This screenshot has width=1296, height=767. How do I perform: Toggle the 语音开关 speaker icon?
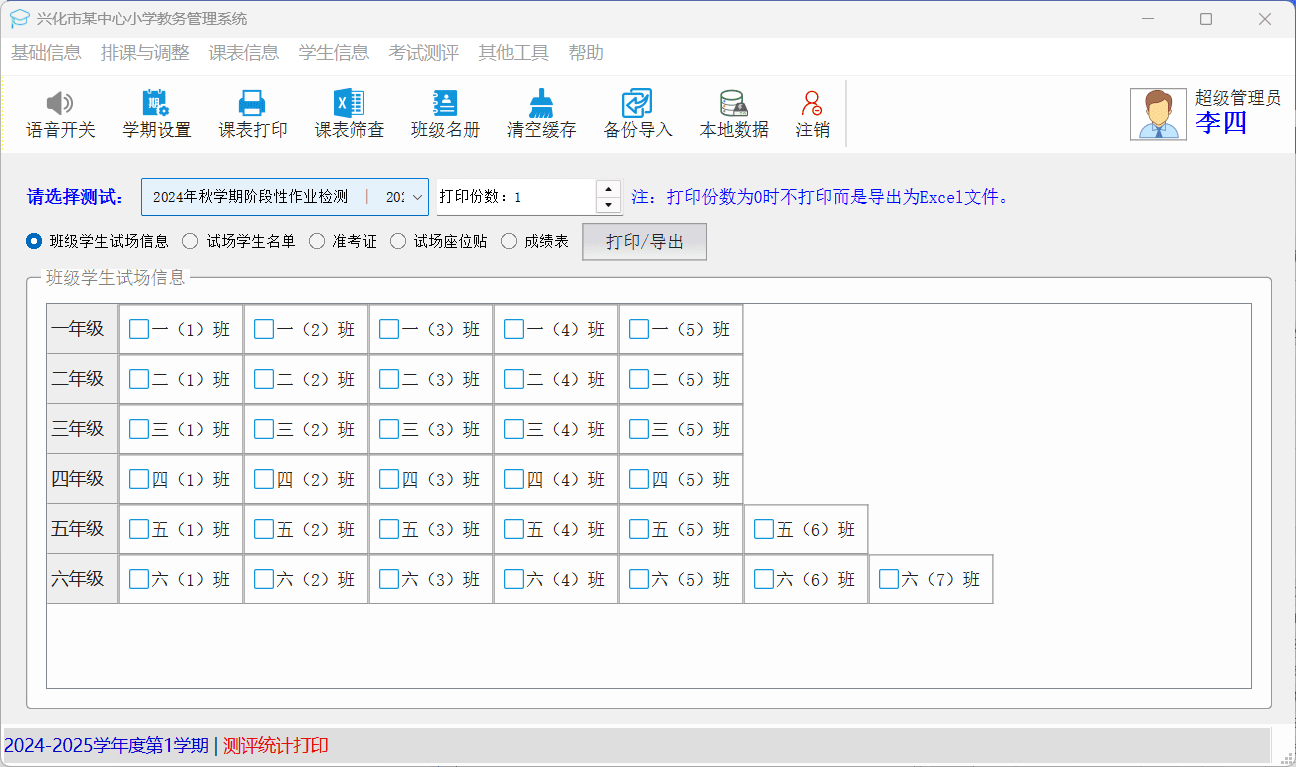pyautogui.click(x=60, y=104)
